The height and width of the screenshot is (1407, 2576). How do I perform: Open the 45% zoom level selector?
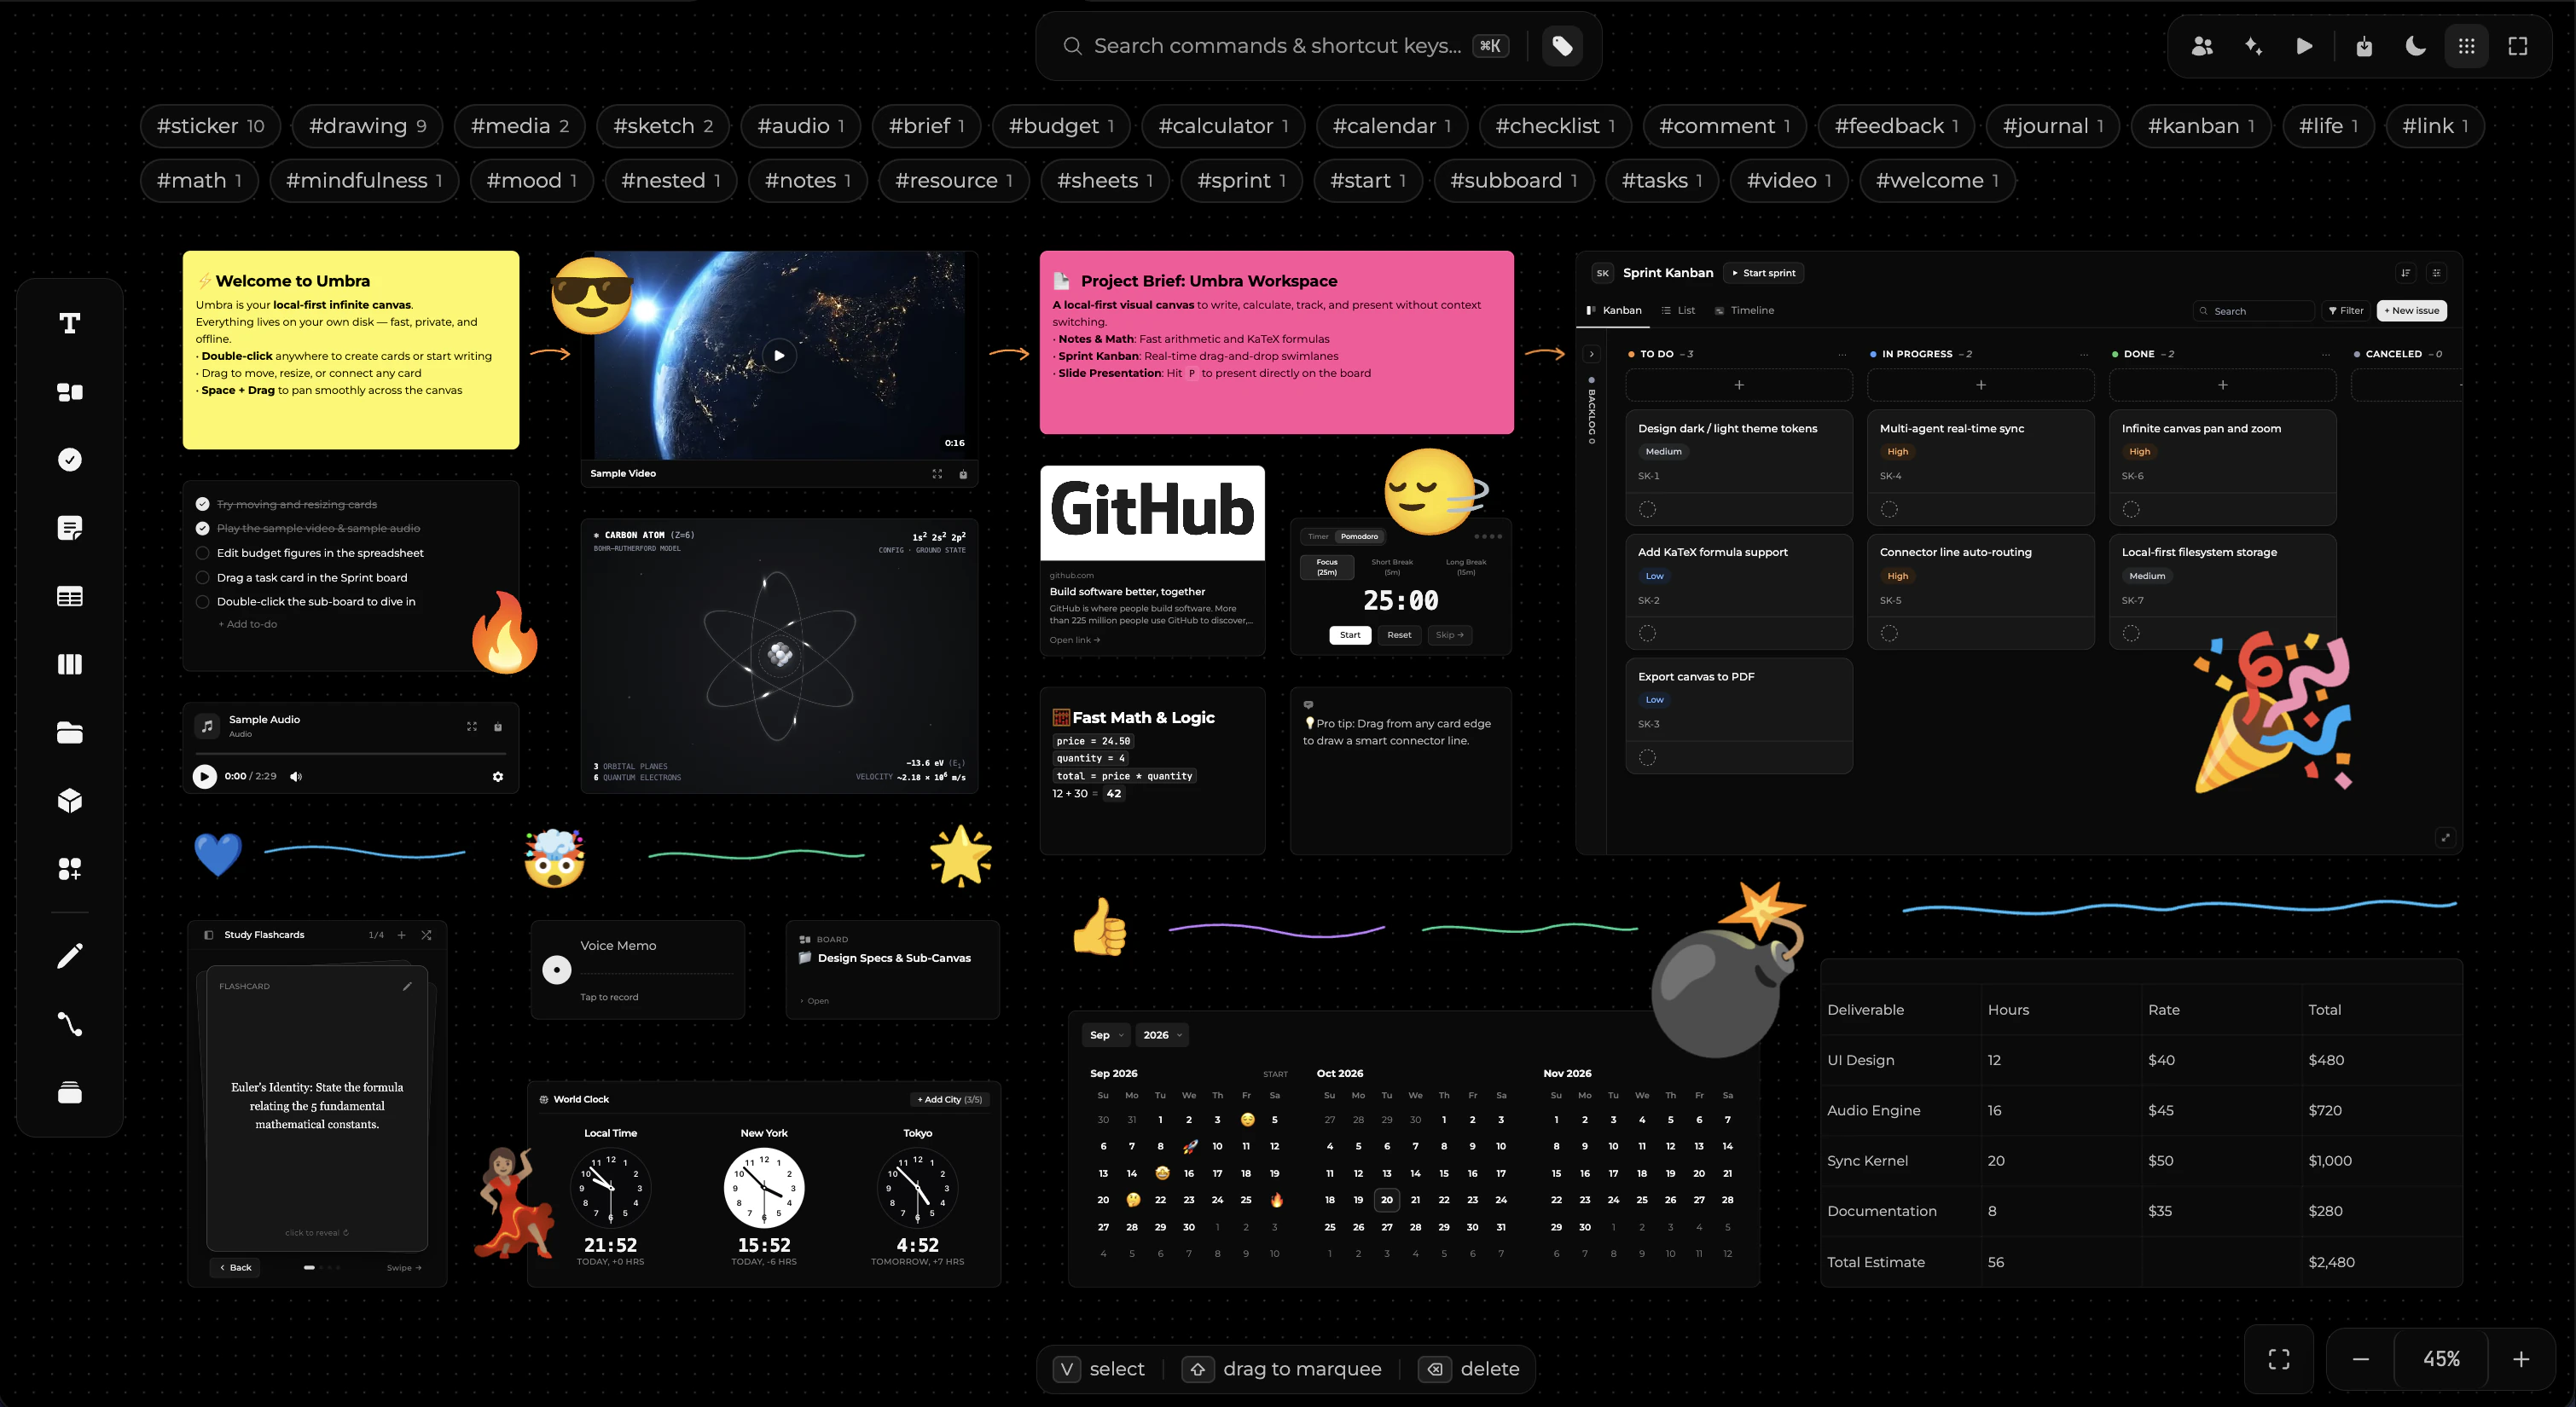tap(2441, 1359)
